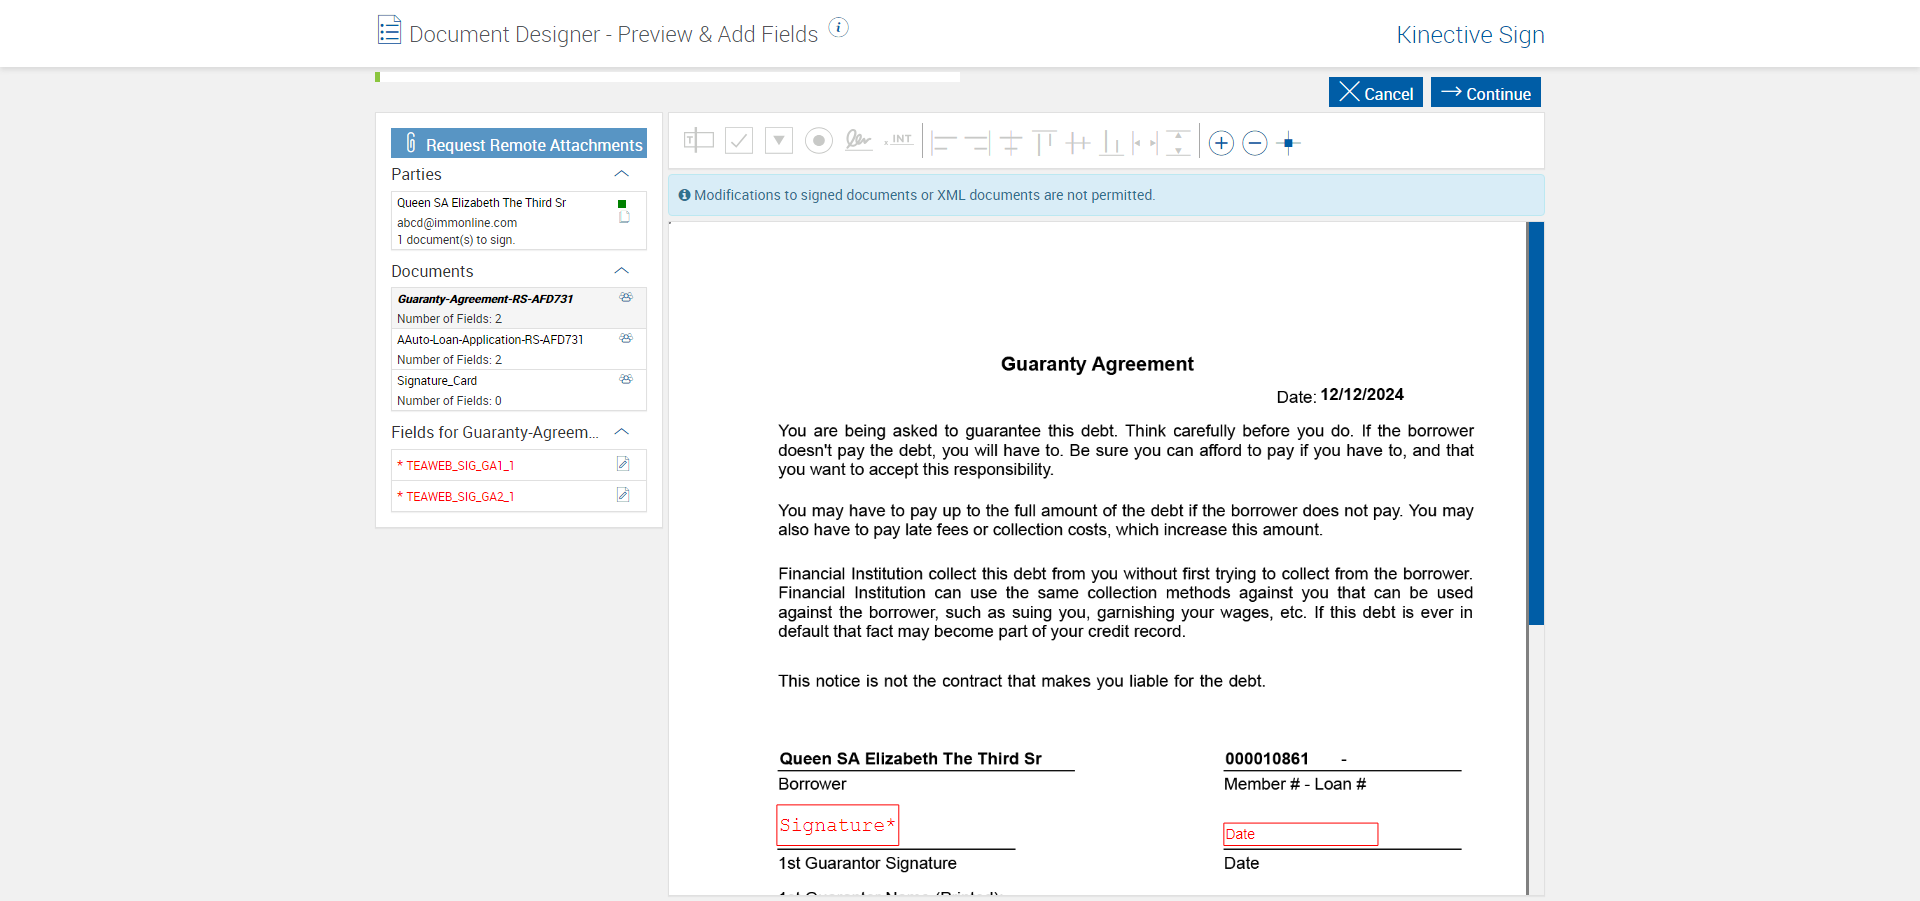The height and width of the screenshot is (901, 1920).
Task: Select the signature field tool
Action: pyautogui.click(x=858, y=141)
